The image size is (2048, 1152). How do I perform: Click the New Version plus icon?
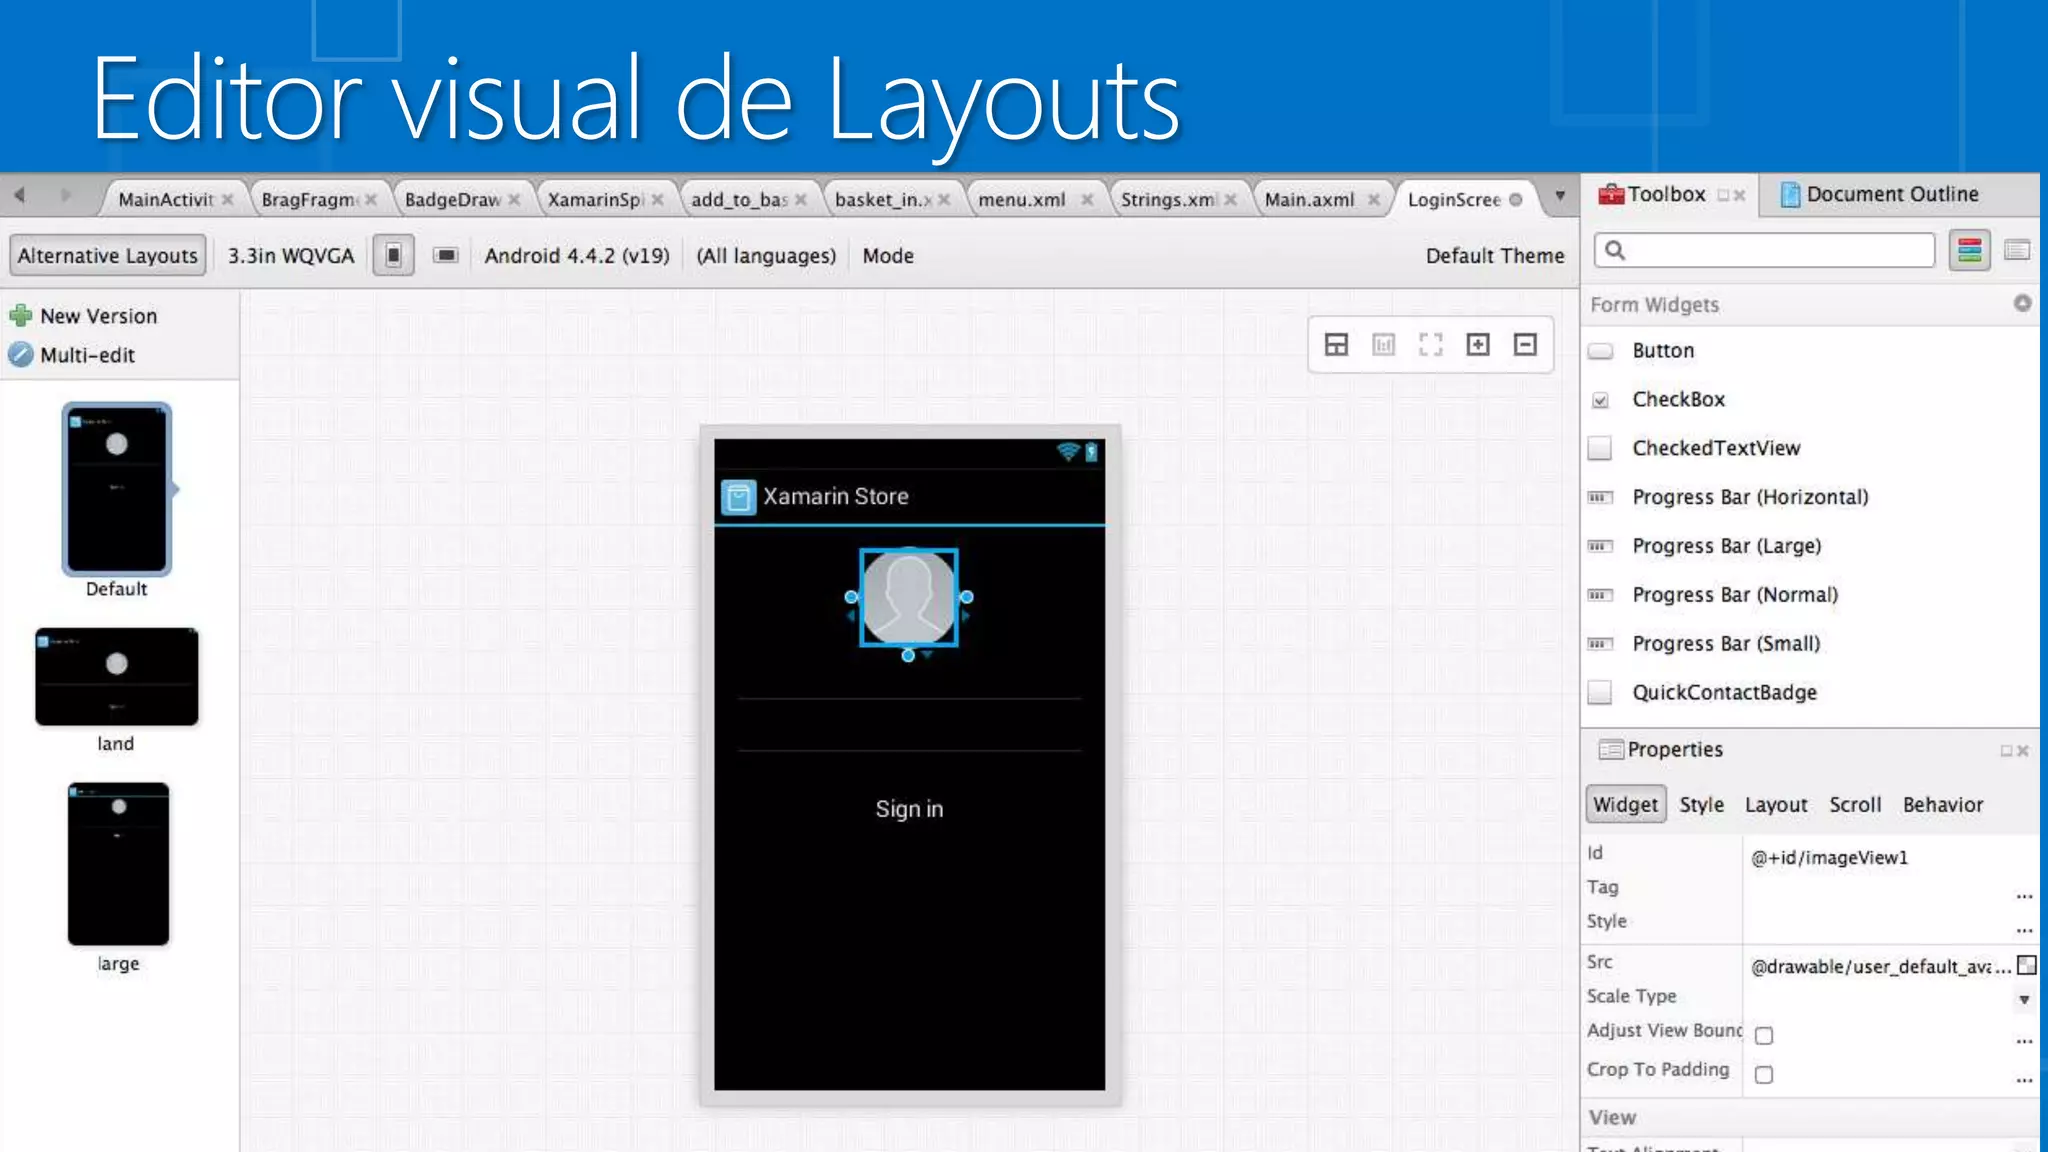click(20, 316)
